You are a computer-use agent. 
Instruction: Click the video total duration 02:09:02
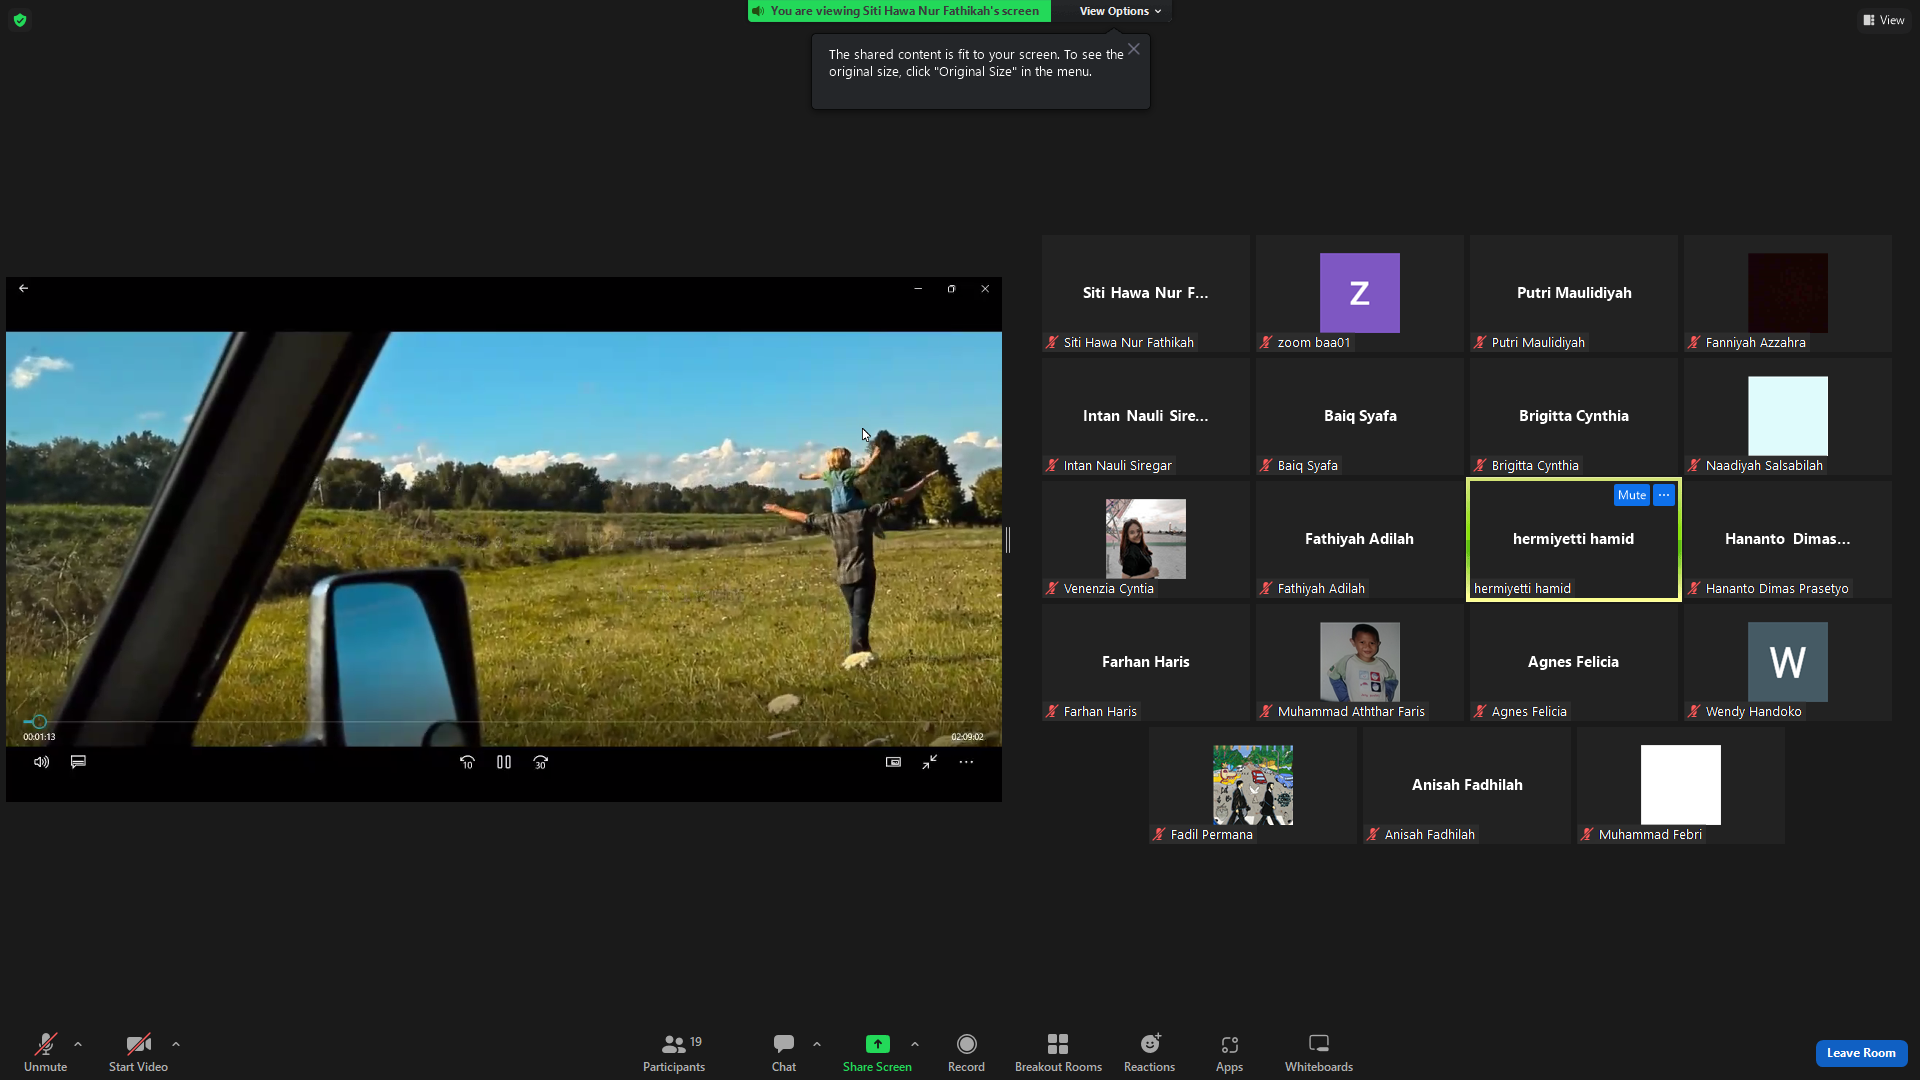click(967, 737)
